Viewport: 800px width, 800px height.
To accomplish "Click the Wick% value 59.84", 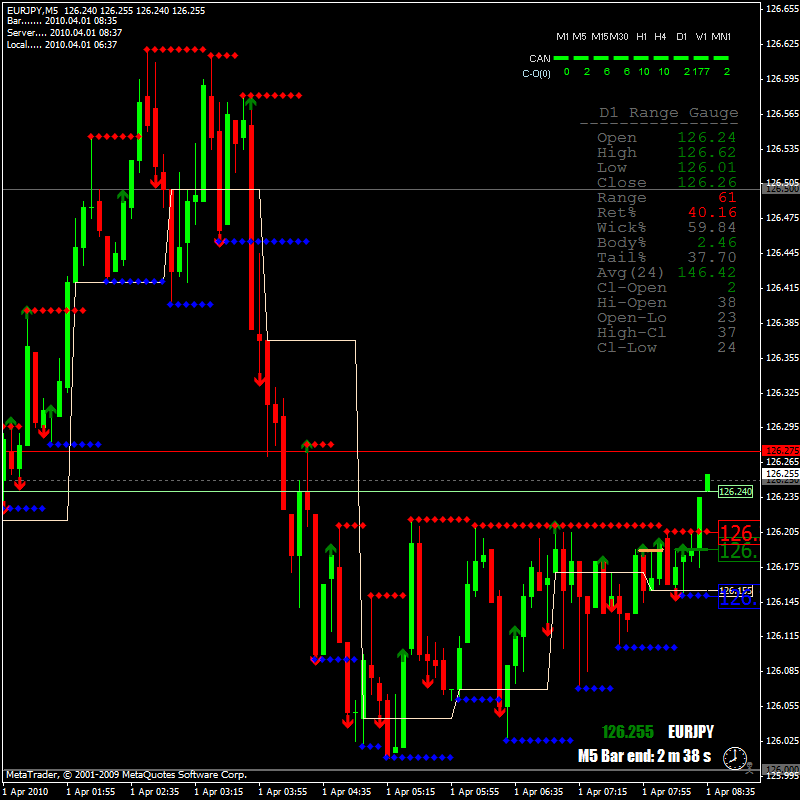I will coord(712,228).
